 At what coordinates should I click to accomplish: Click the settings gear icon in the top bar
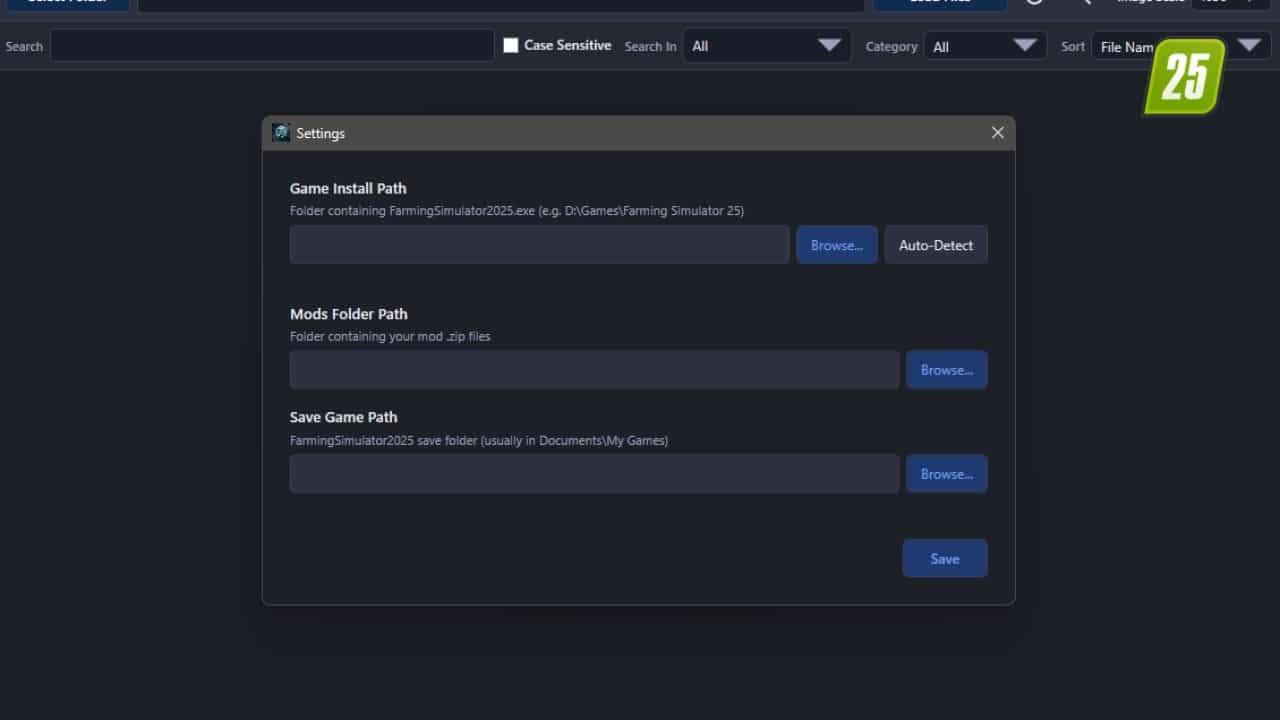coord(1035,1)
